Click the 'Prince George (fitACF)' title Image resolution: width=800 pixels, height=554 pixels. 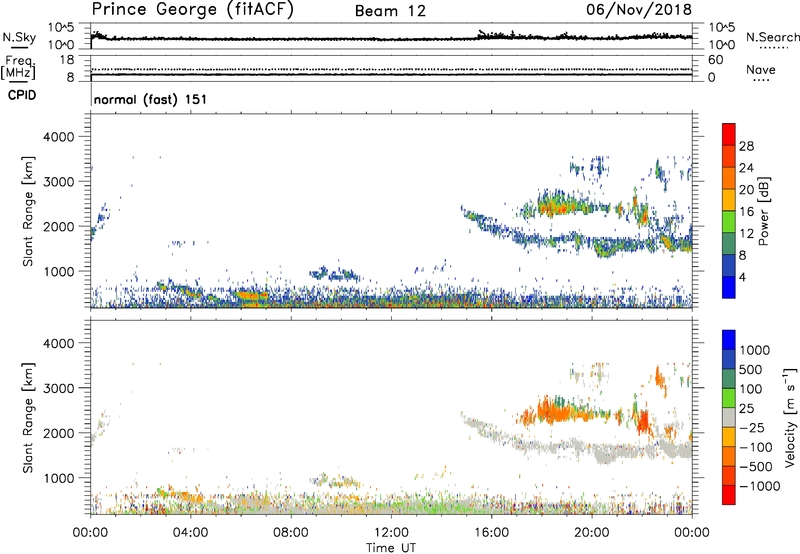click(192, 9)
